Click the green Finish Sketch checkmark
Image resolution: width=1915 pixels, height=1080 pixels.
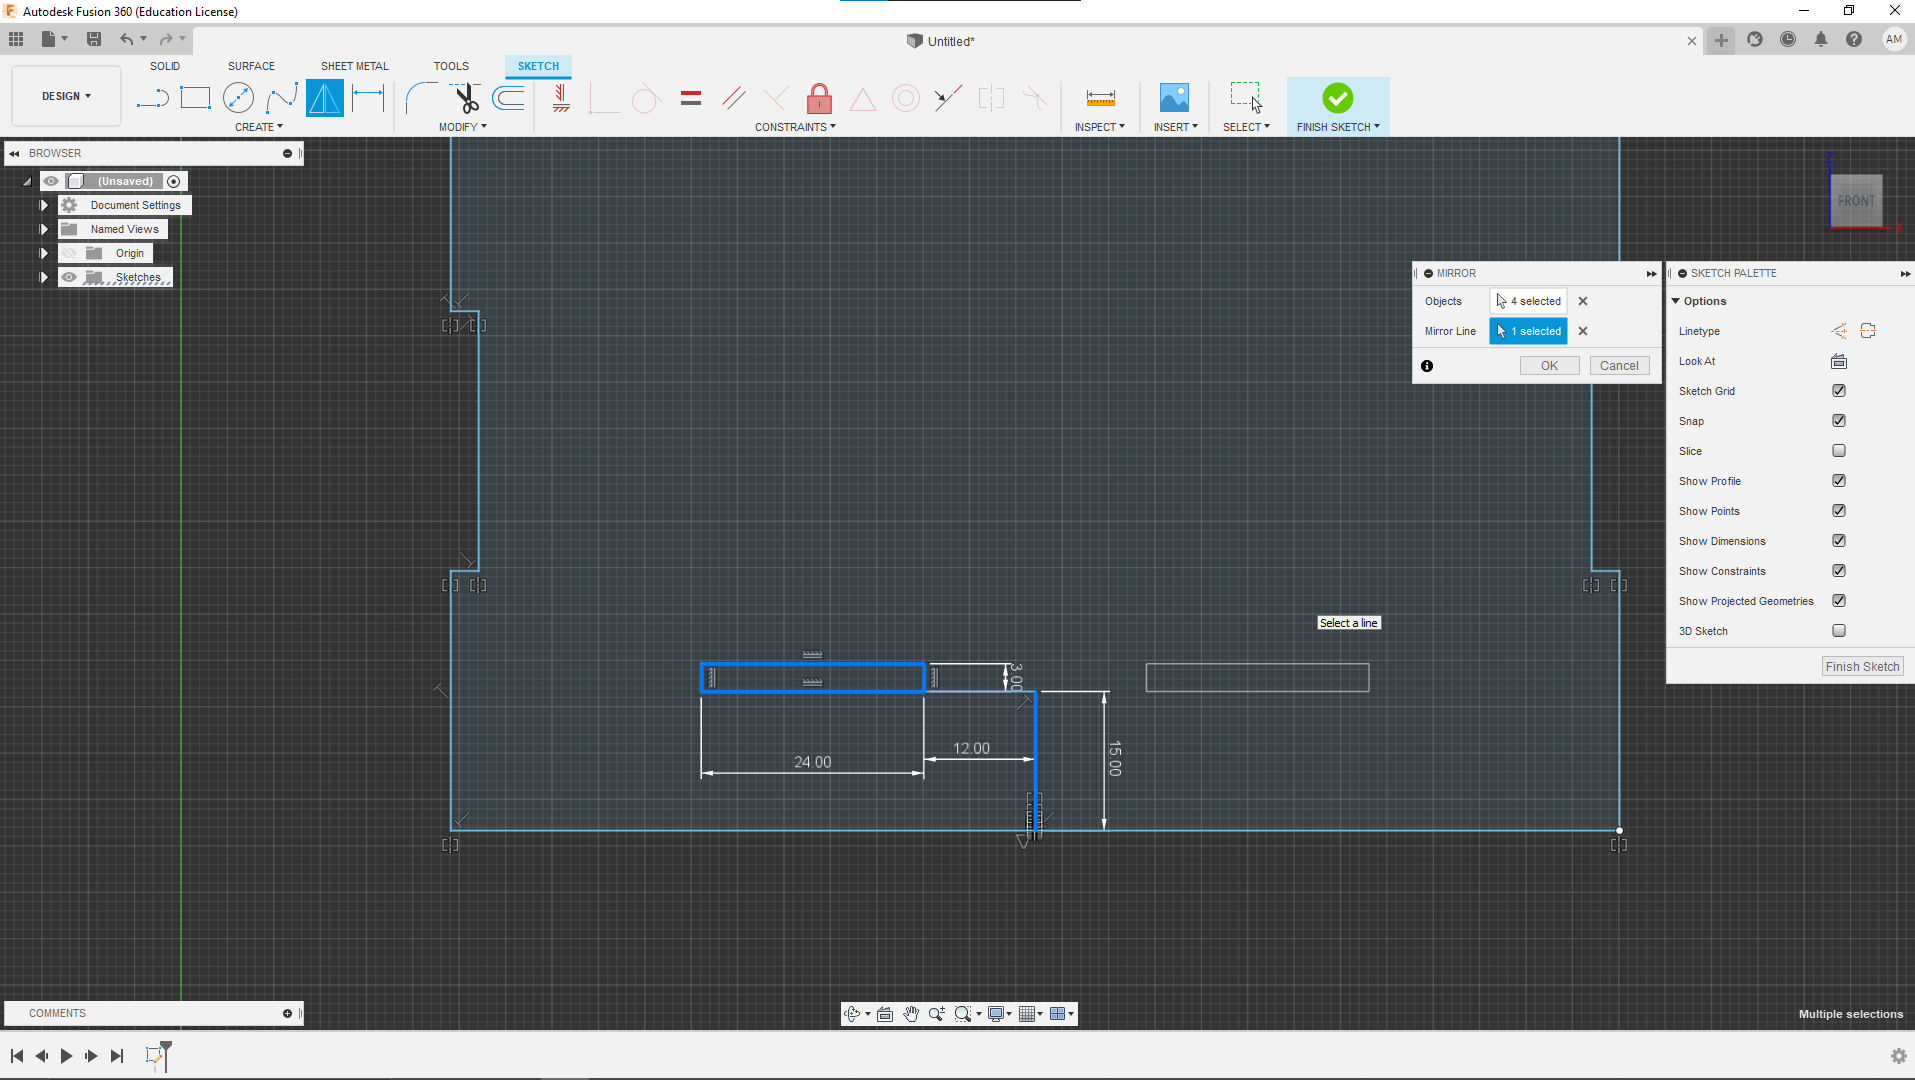[1337, 98]
